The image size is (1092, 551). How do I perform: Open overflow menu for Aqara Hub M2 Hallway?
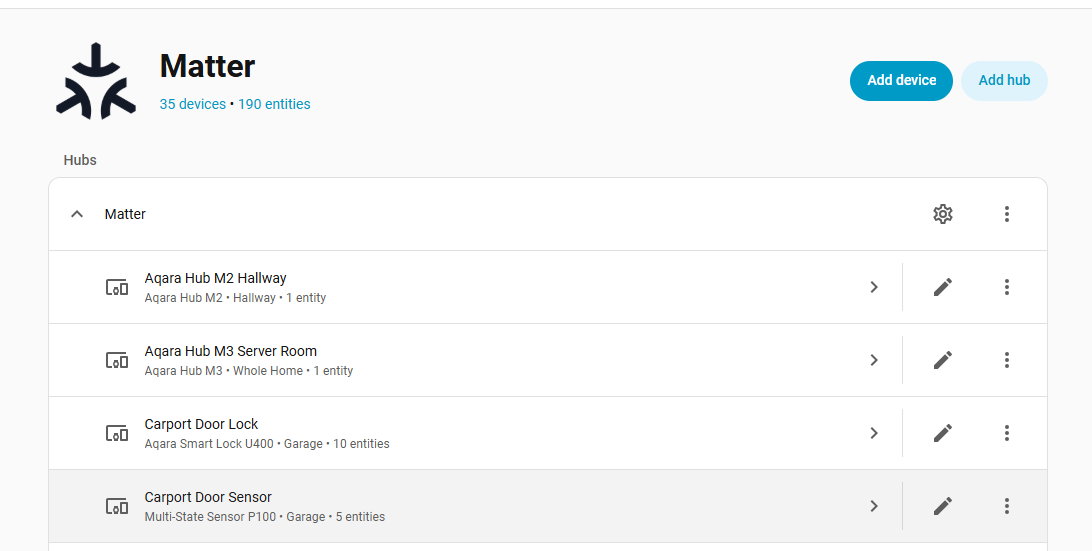[x=1006, y=287]
